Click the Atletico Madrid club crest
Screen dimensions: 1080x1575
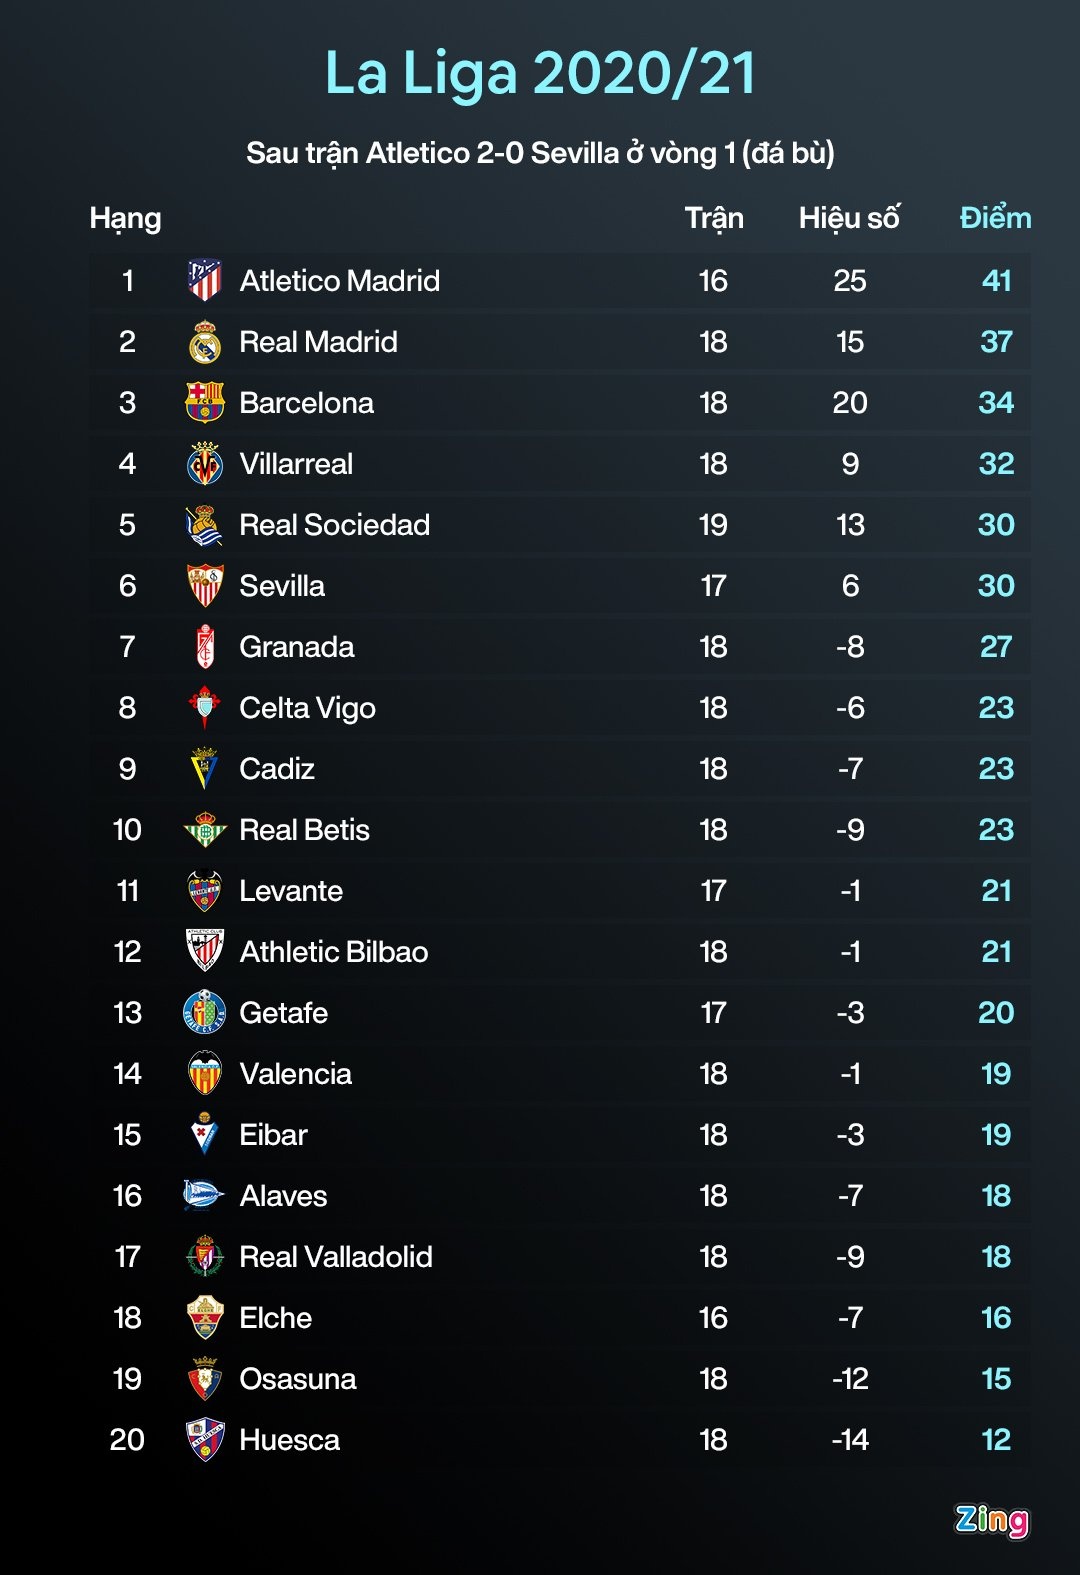[x=205, y=281]
